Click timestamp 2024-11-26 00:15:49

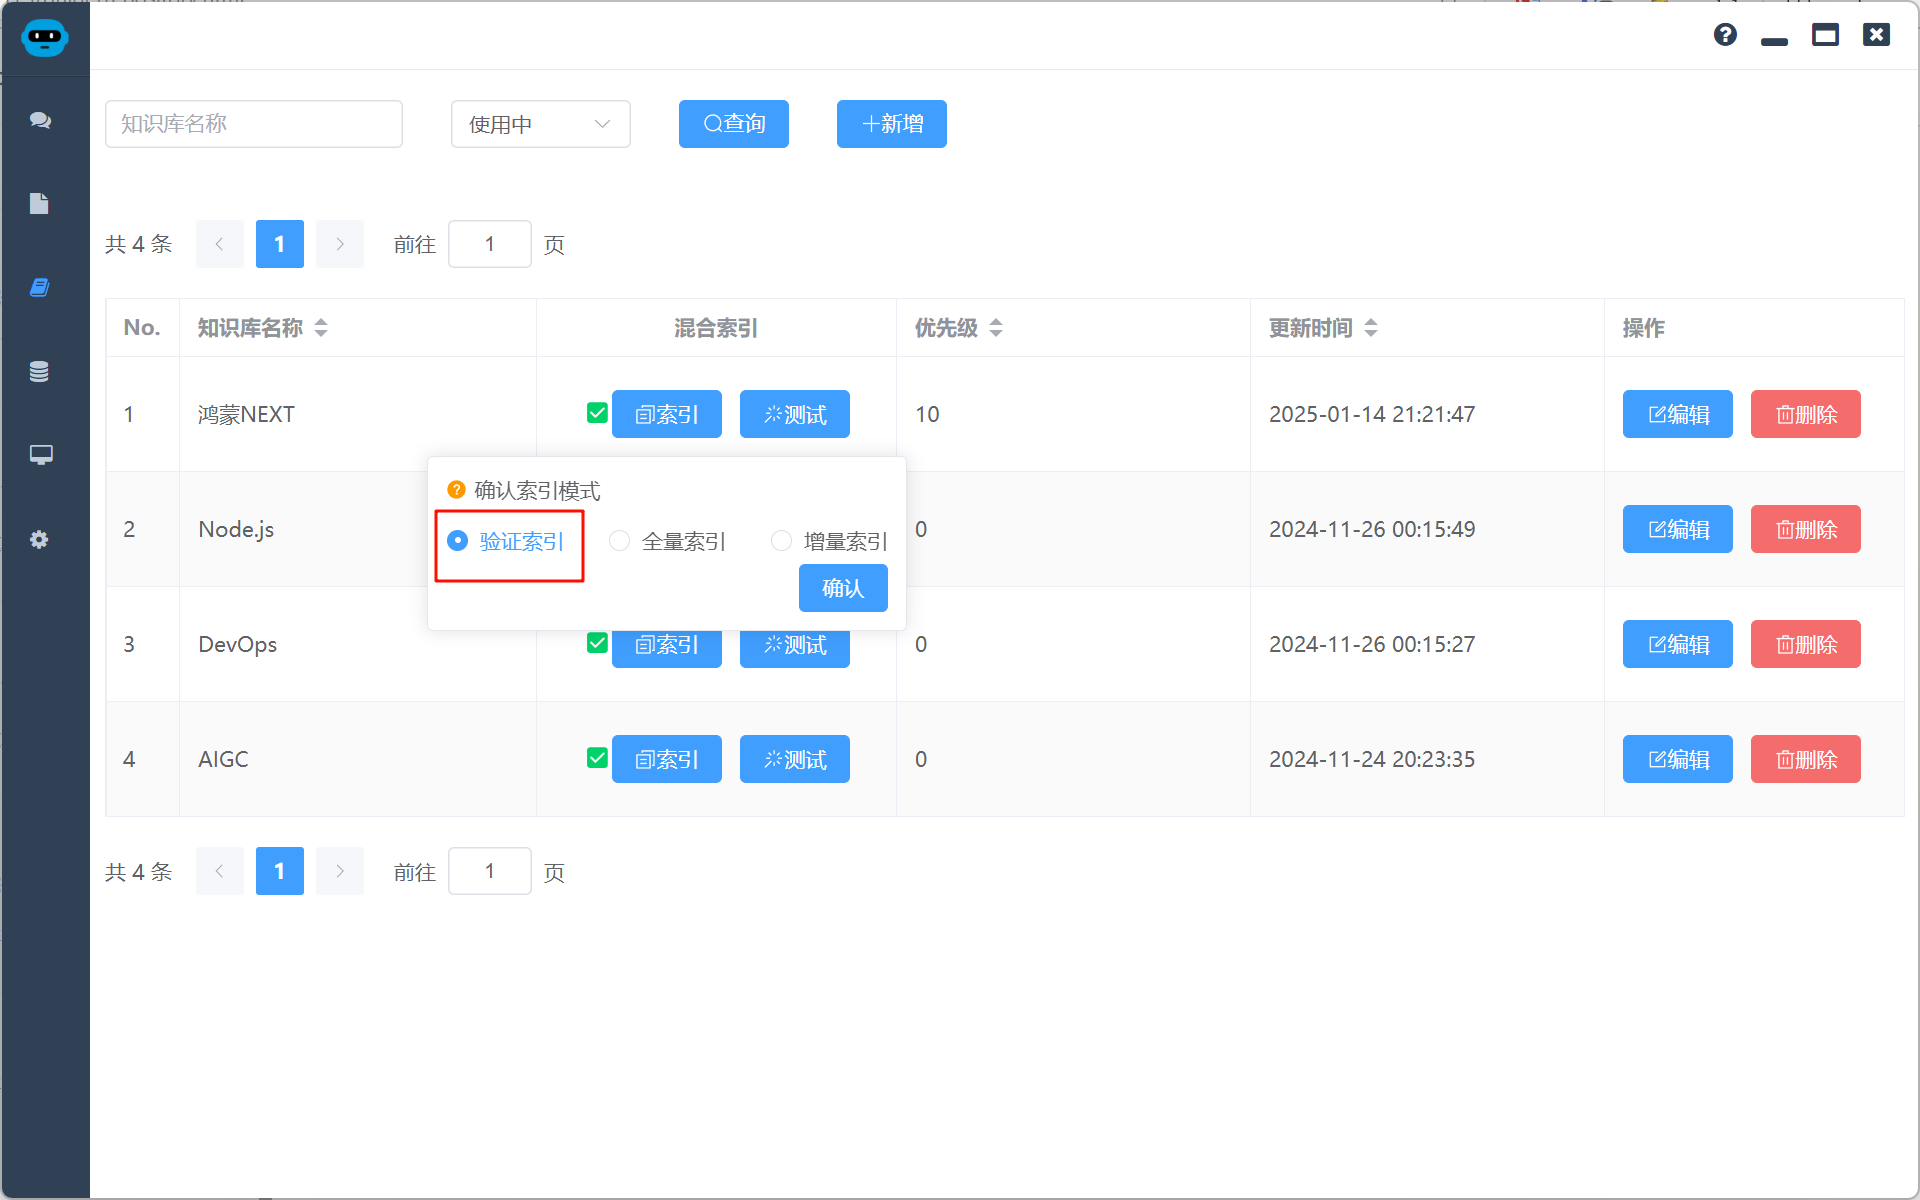(x=1372, y=529)
